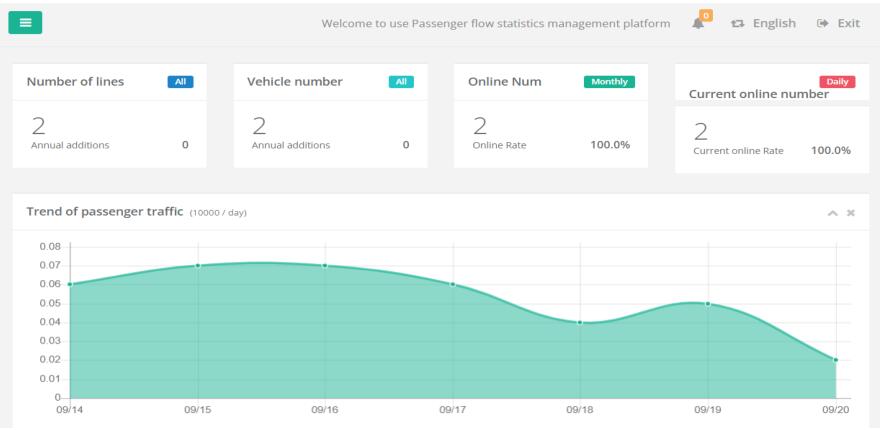This screenshot has height=430, width=880.
Task: Click the Number of lines card title
Action: (75, 82)
